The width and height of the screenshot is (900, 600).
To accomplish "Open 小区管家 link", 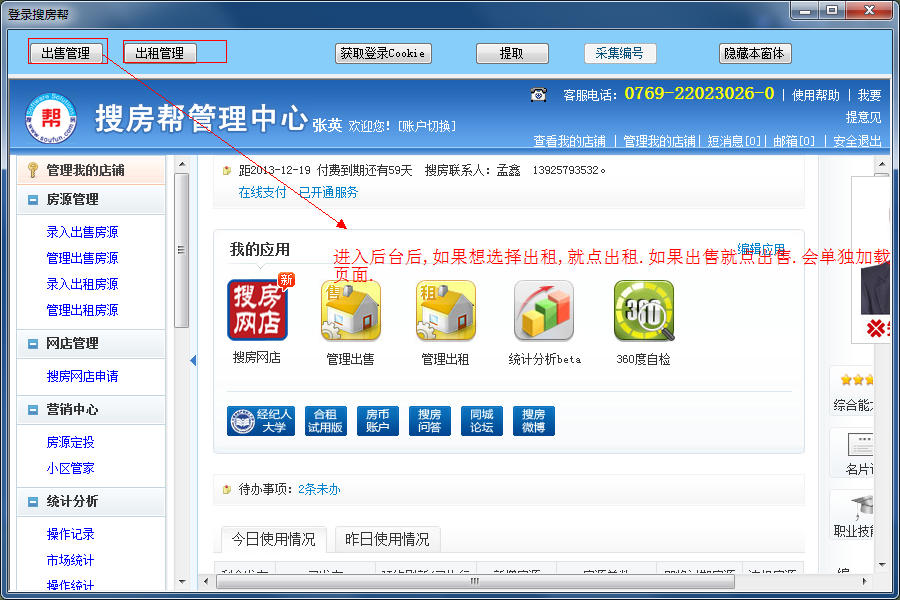I will coord(70,468).
